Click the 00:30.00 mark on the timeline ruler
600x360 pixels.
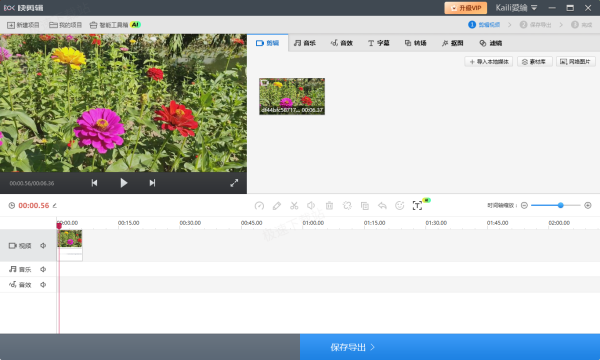click(190, 223)
